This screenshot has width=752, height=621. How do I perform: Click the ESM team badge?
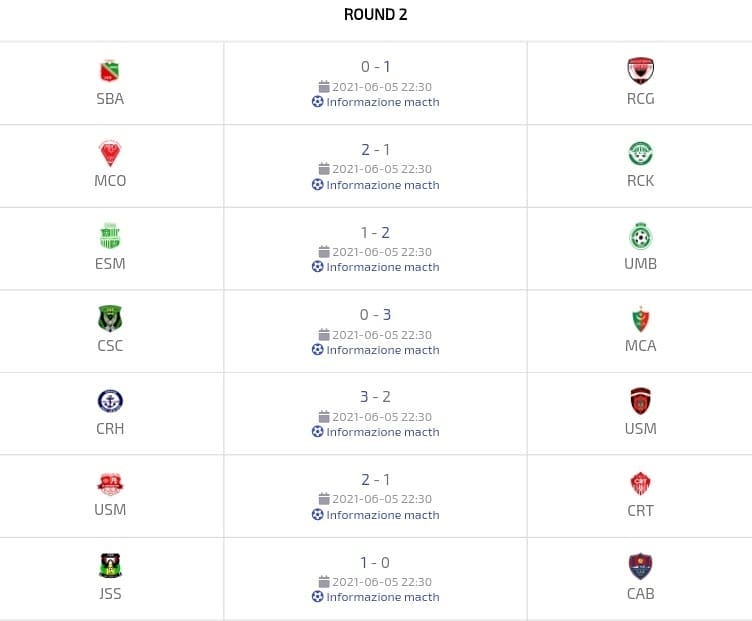[110, 236]
